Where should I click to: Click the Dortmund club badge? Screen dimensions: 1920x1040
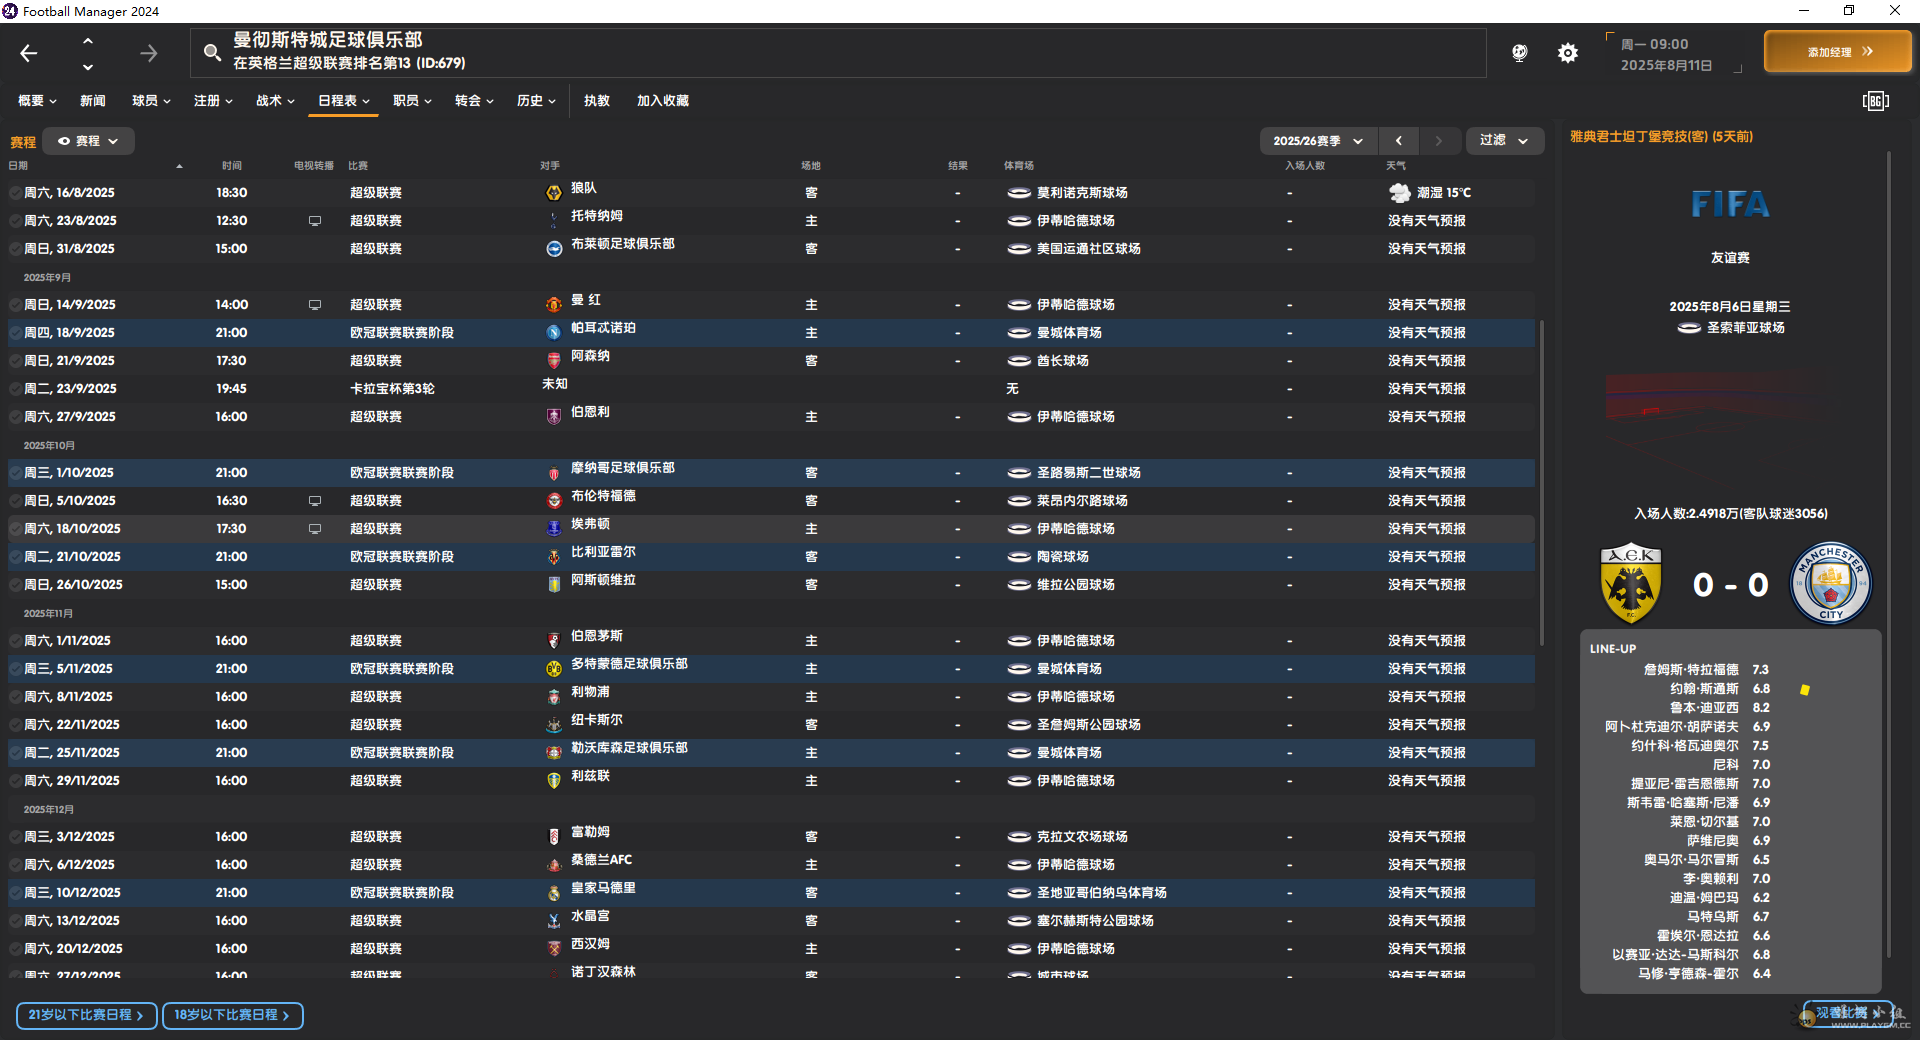pyautogui.click(x=554, y=669)
